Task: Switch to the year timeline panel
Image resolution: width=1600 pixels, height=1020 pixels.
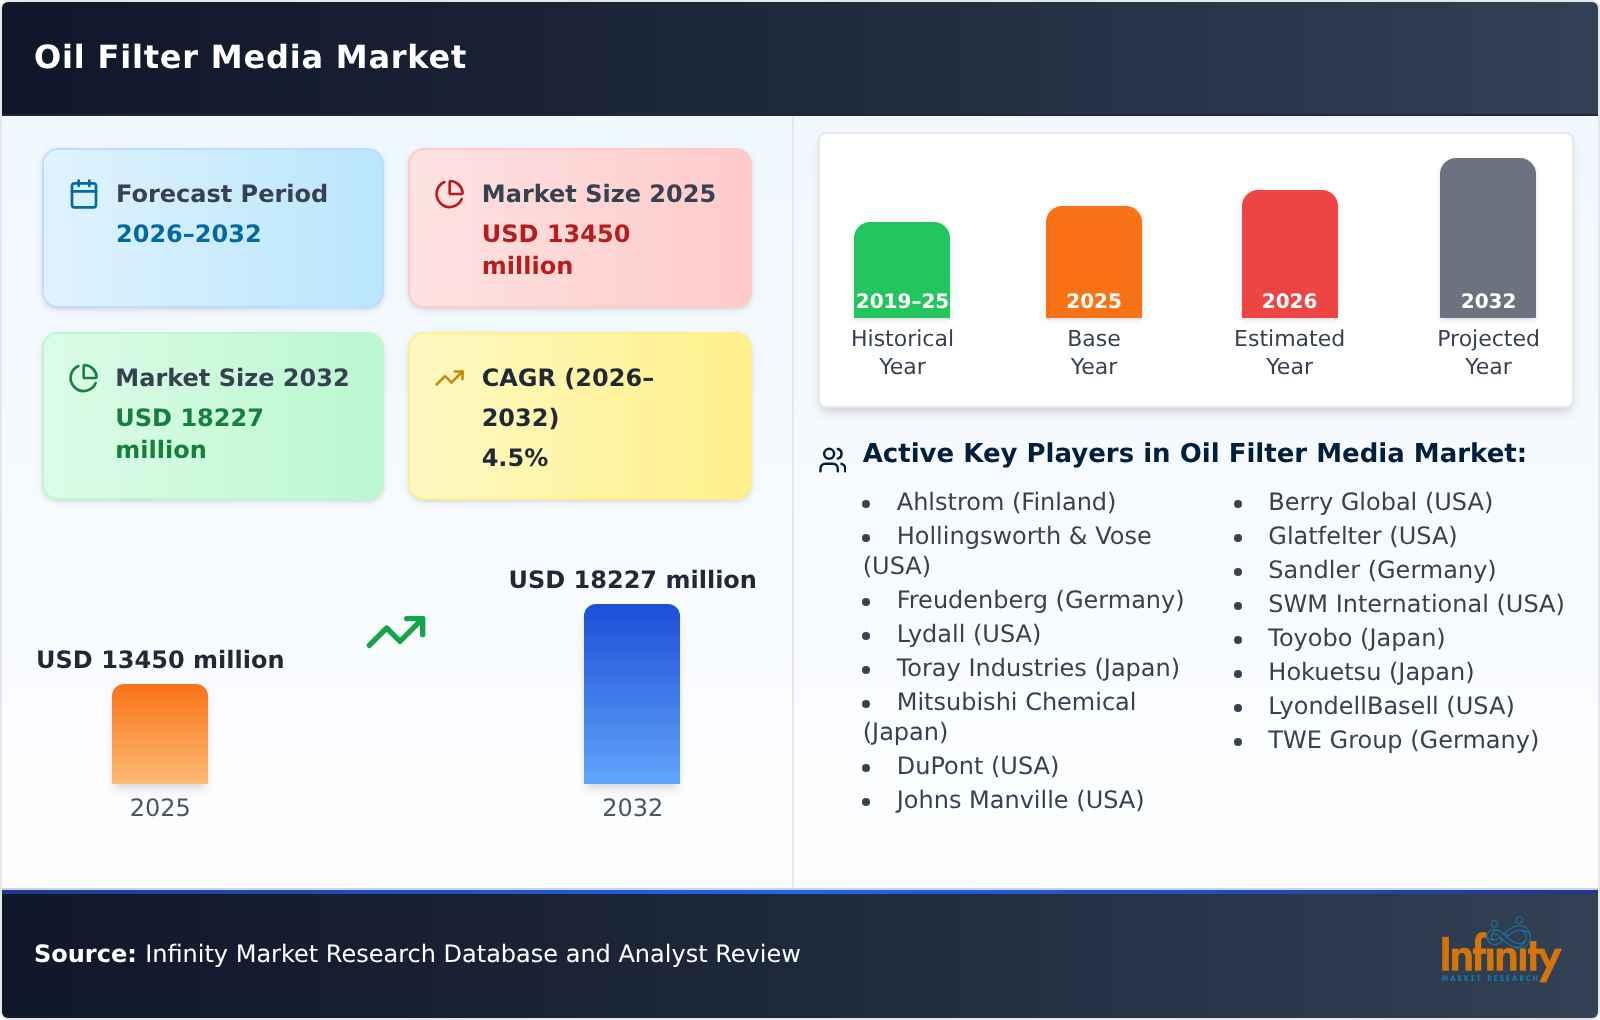Action: click(x=1195, y=270)
